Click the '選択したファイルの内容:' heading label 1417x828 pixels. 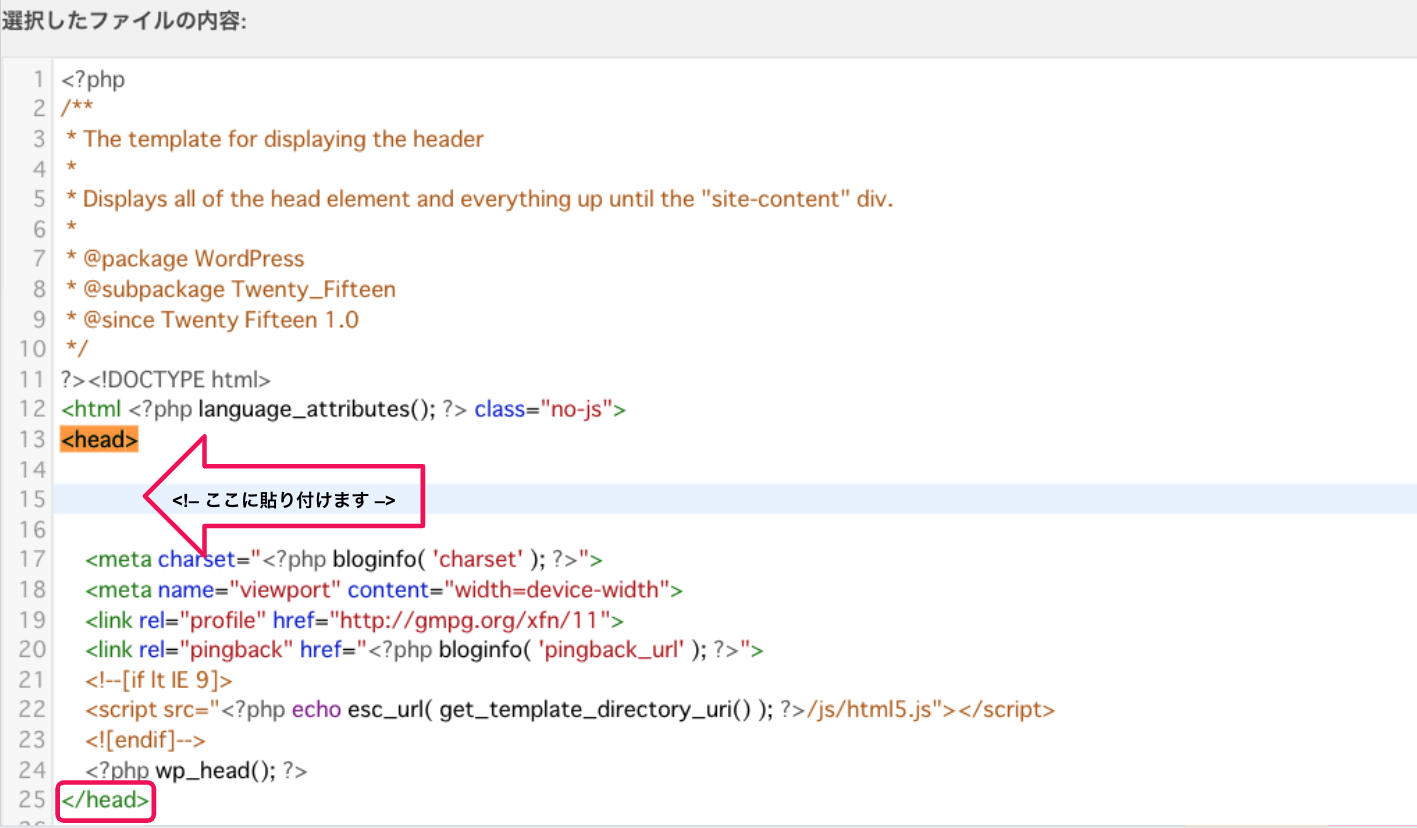(123, 21)
